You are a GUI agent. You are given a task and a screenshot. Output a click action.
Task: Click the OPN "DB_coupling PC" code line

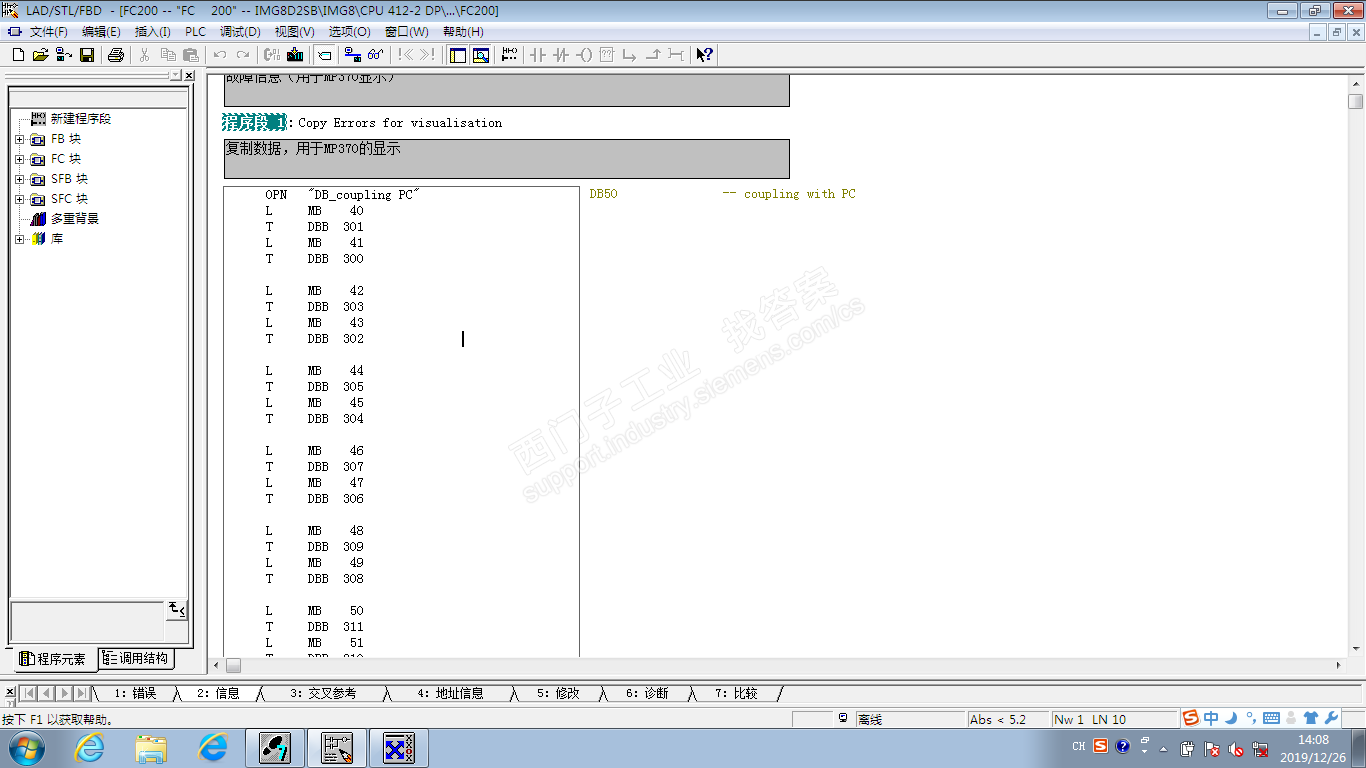coord(340,195)
